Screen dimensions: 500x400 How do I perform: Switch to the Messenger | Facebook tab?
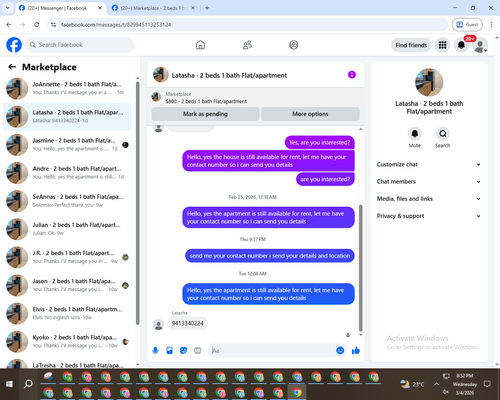[x=57, y=8]
